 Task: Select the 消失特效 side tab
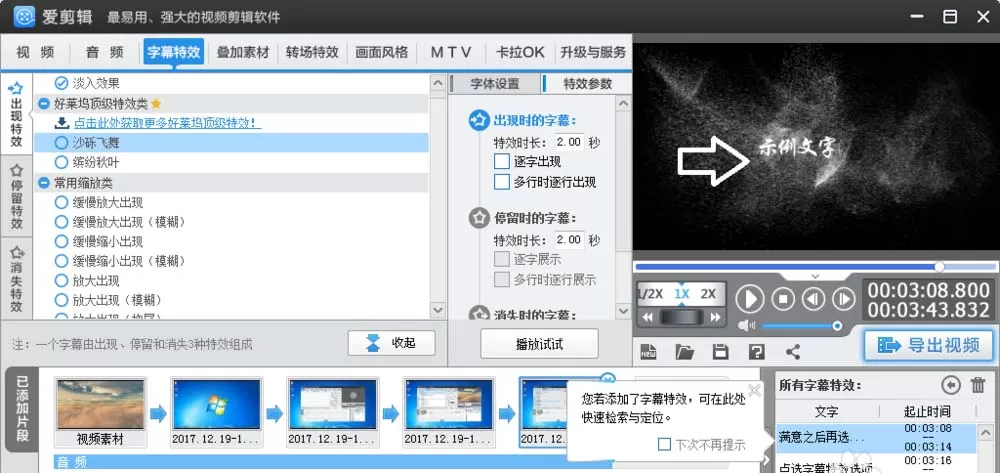coord(17,279)
